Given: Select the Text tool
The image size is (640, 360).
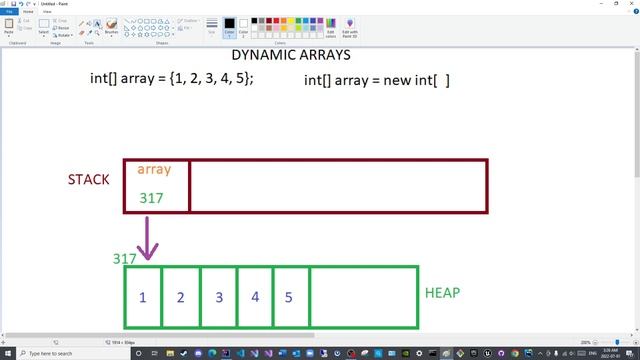Looking at the screenshot, I should coord(97,24).
